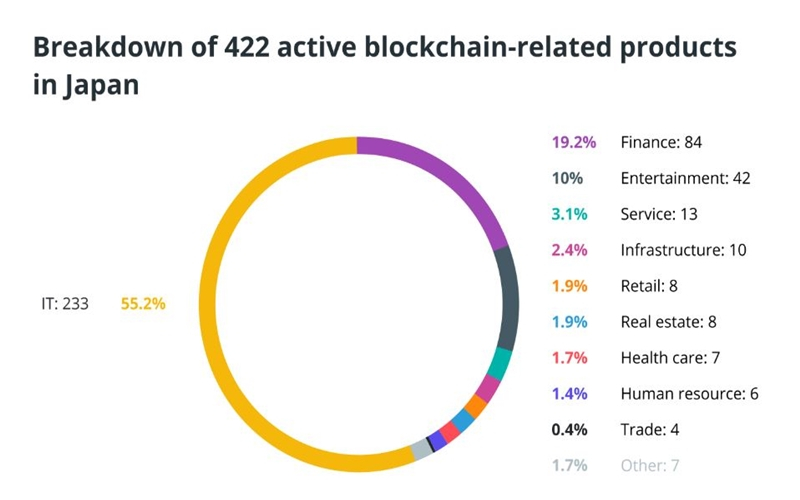This screenshot has width=800, height=500.
Task: Select the "Infrastructure: 10" legend entry
Action: coord(683,250)
